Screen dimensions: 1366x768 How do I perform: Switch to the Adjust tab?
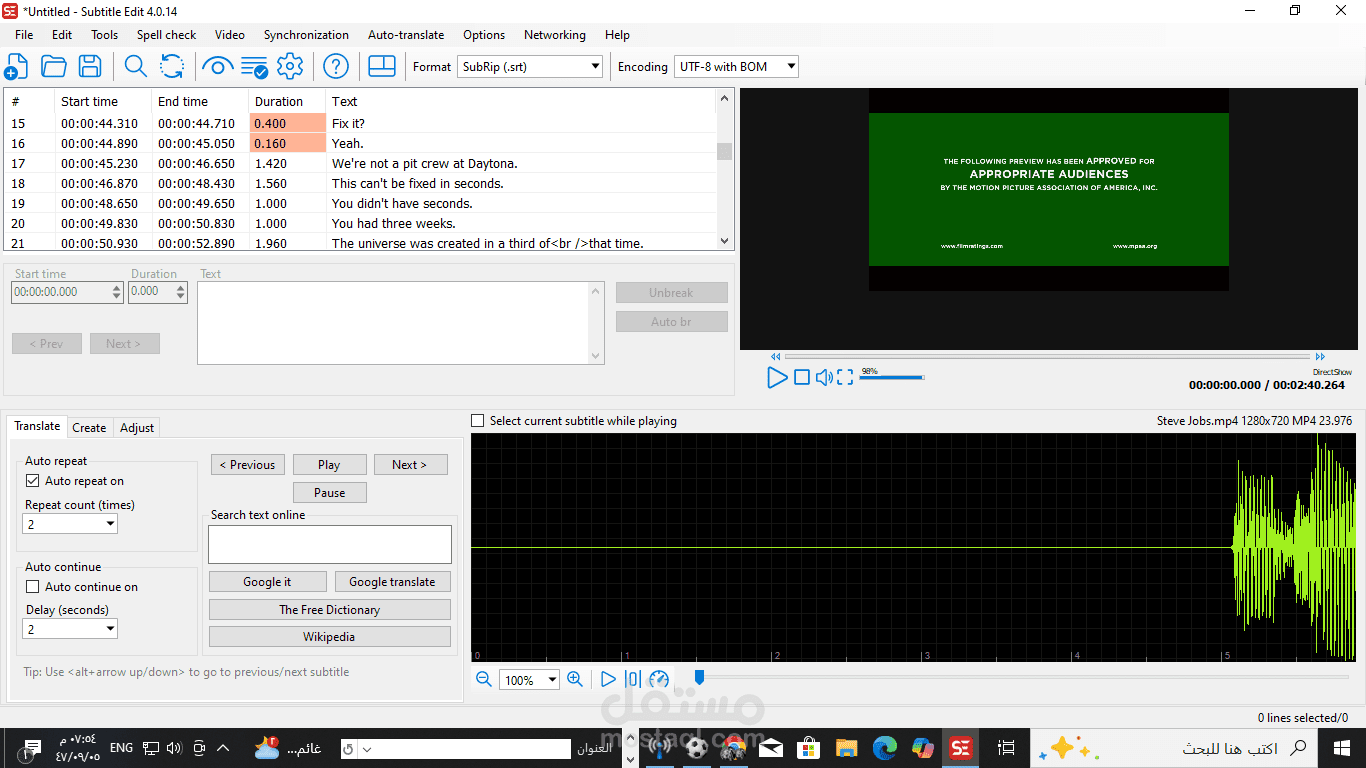tap(137, 428)
